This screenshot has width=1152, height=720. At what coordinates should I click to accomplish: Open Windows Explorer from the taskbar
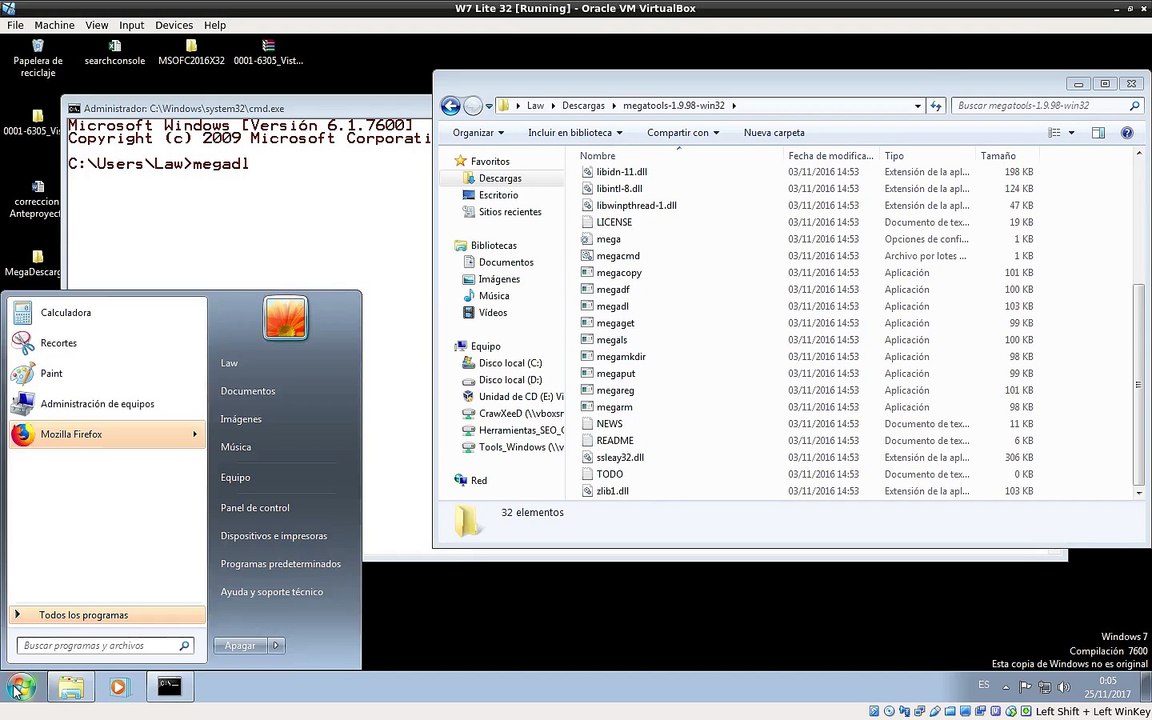click(71, 687)
